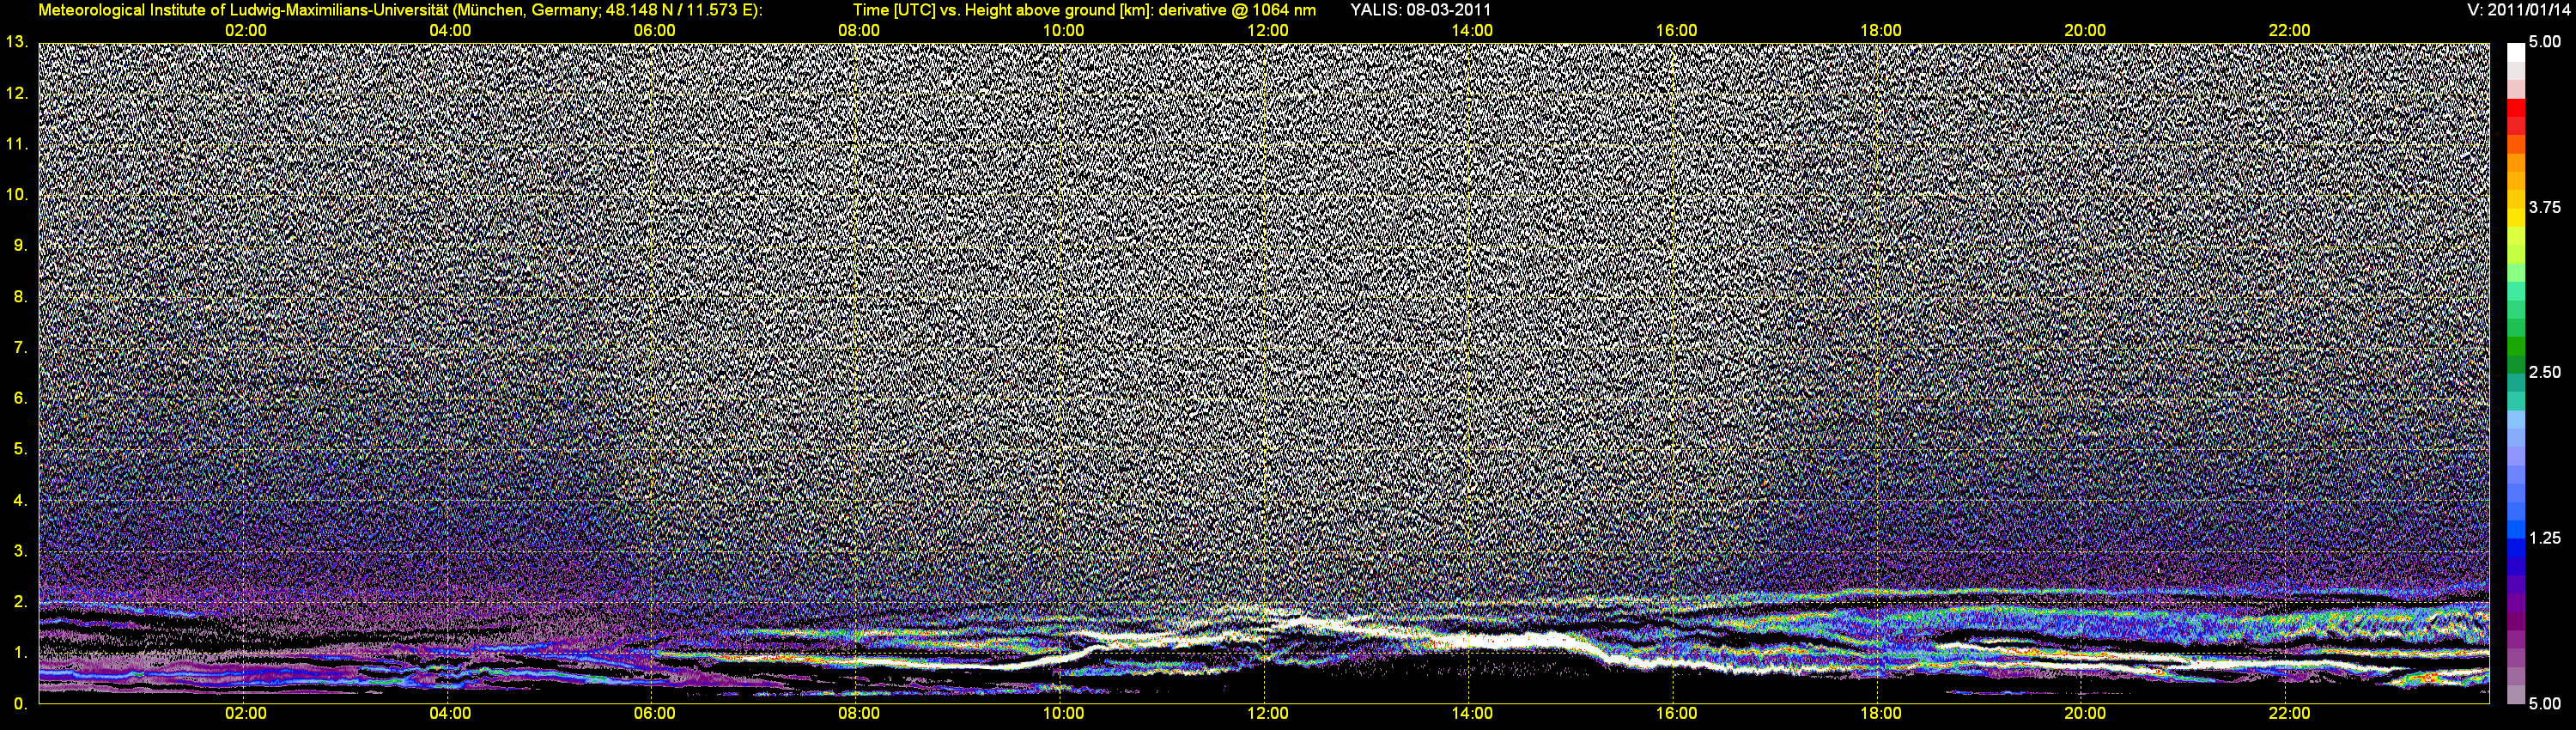
Task: Click the 'YALIS: 08-03-2011' date label
Action: [x=1420, y=10]
